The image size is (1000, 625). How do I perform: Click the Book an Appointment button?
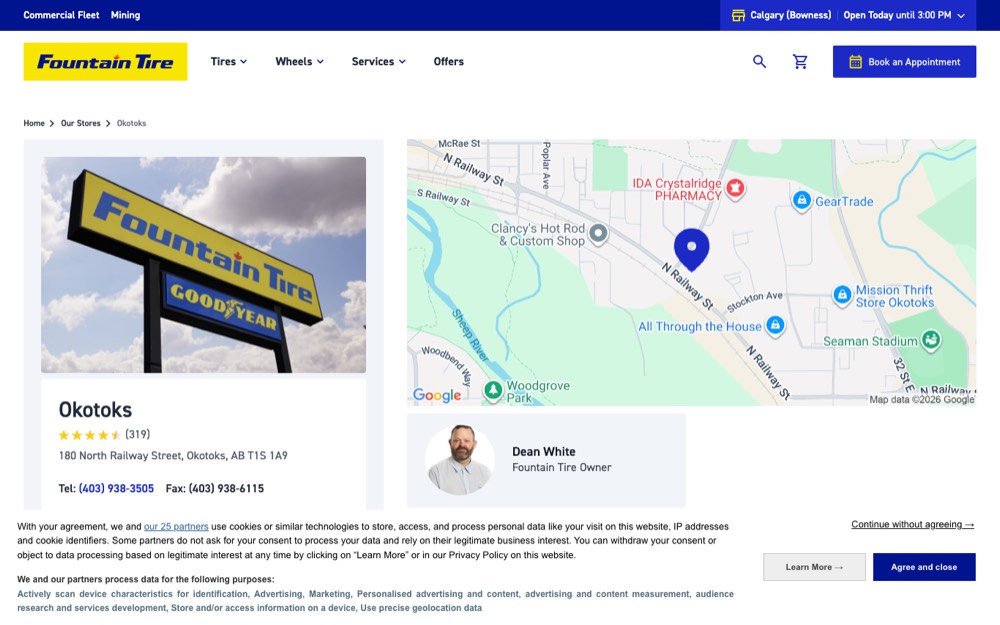point(904,62)
